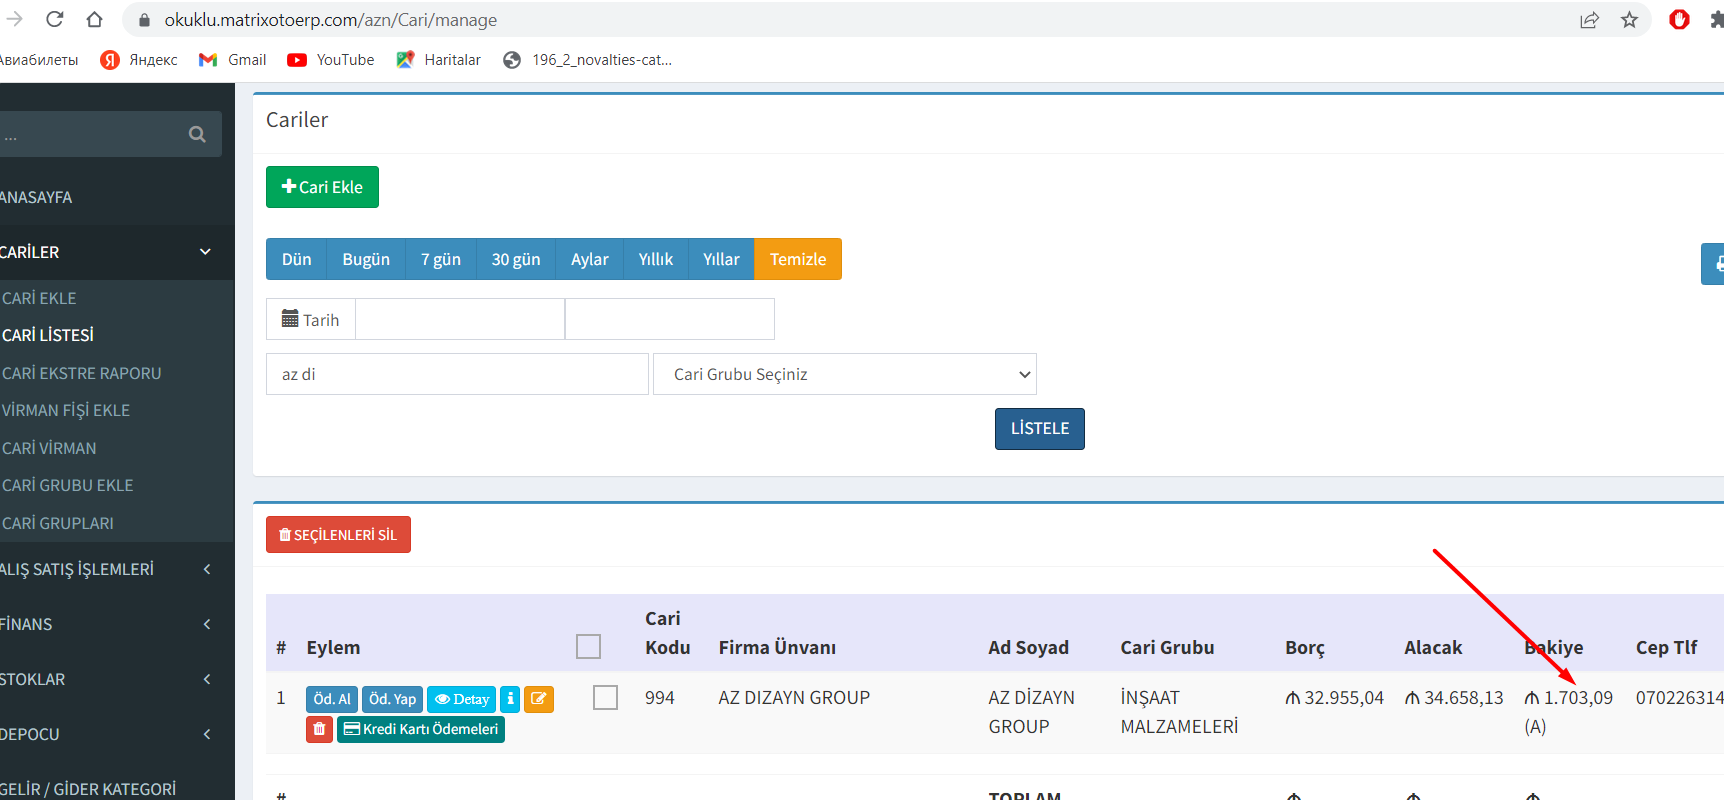The width and height of the screenshot is (1724, 800).
Task: Click the green Cari Ekle button
Action: click(322, 187)
